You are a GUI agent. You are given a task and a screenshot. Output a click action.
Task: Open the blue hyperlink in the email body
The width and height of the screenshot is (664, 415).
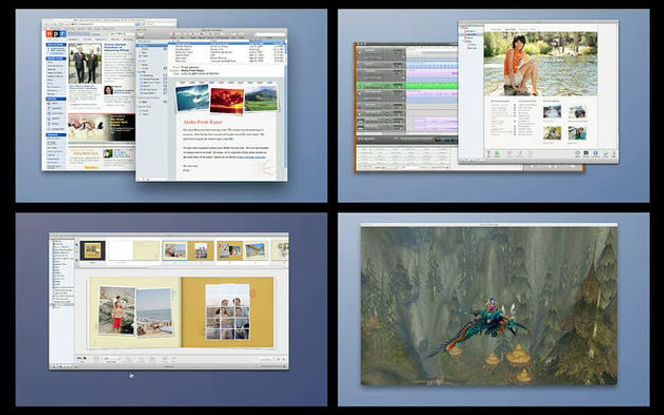(251, 157)
